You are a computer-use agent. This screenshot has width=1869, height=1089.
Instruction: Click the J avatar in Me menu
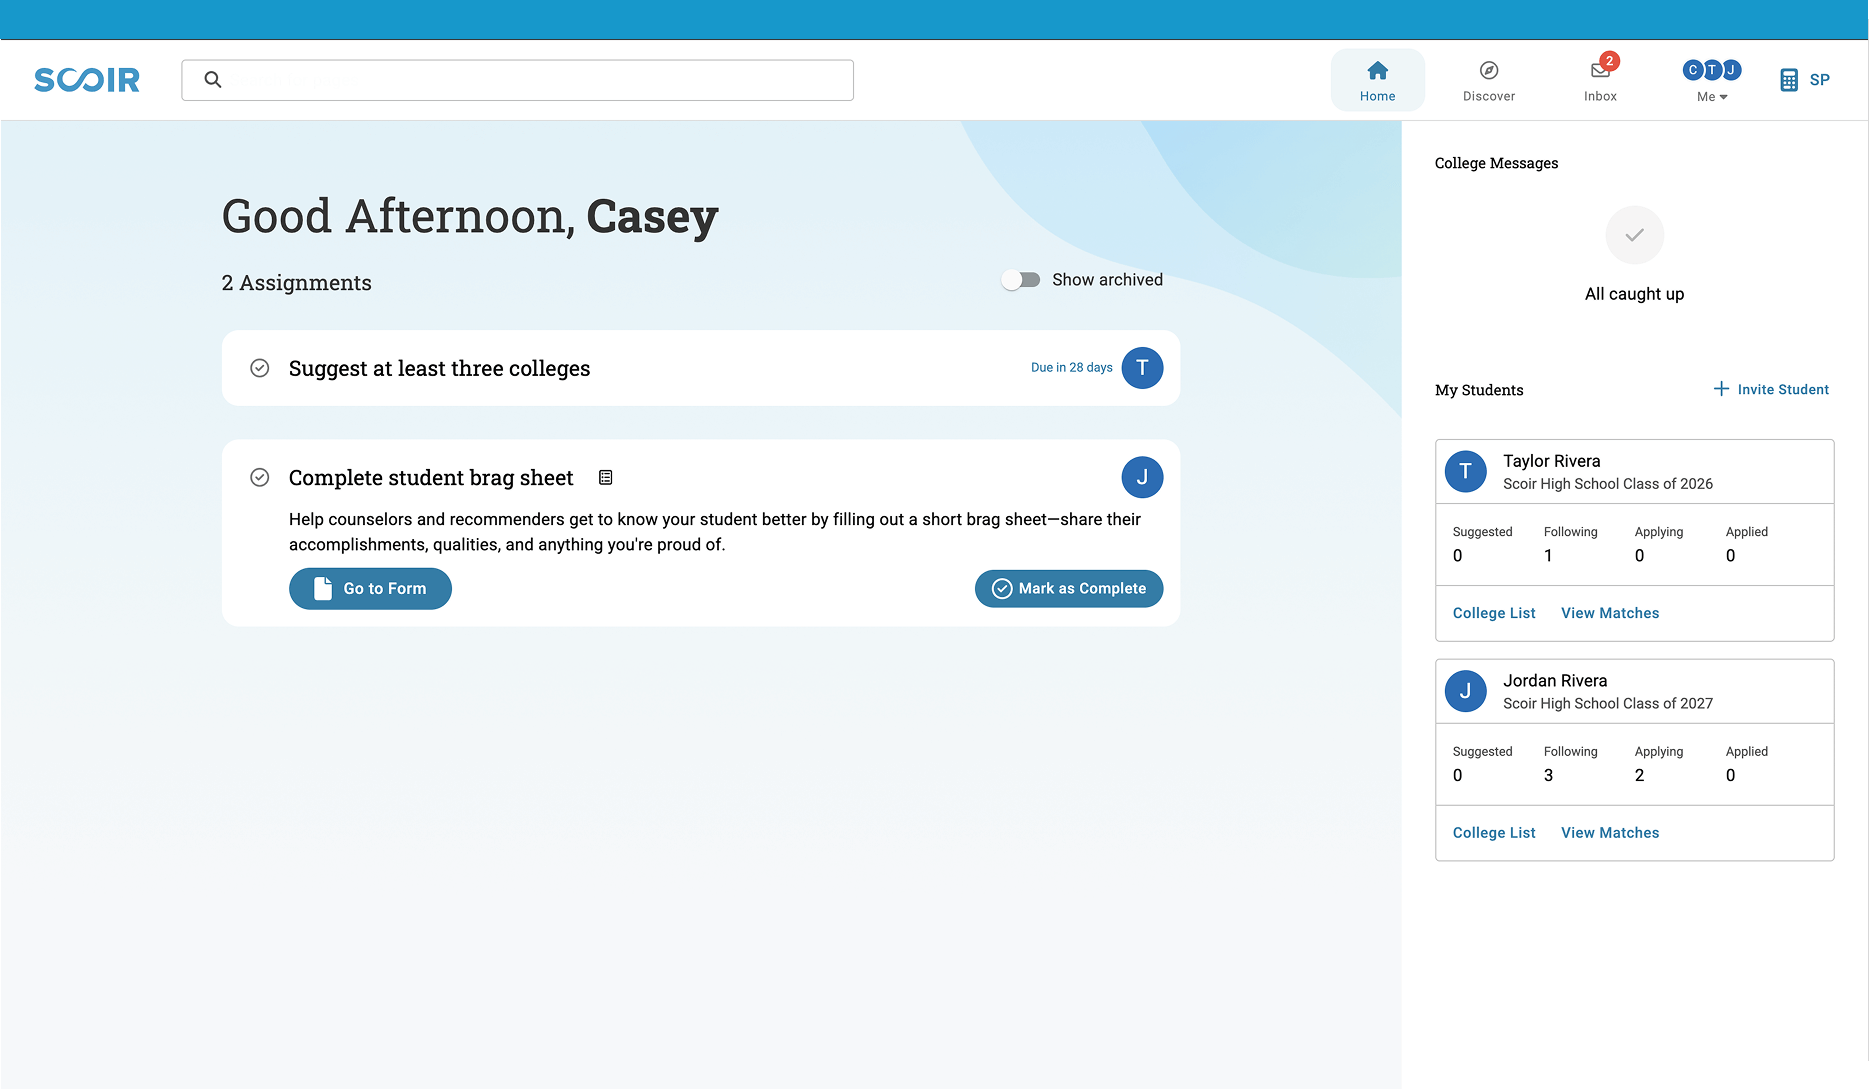[1731, 70]
